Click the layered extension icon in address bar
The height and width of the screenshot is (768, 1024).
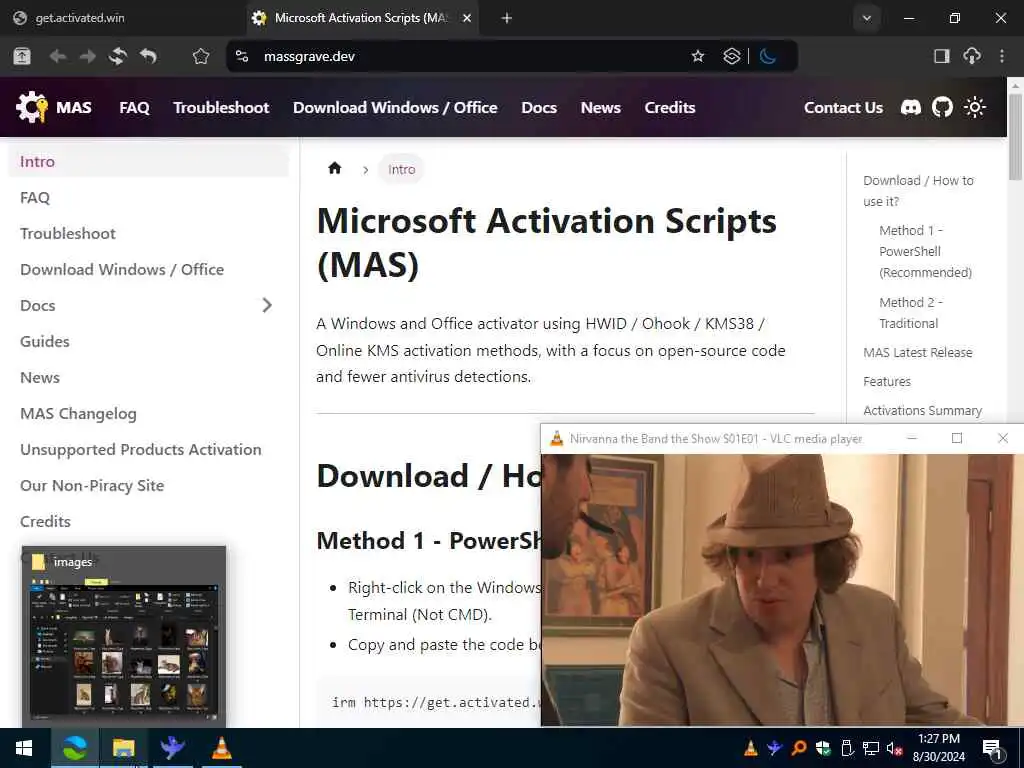731,56
